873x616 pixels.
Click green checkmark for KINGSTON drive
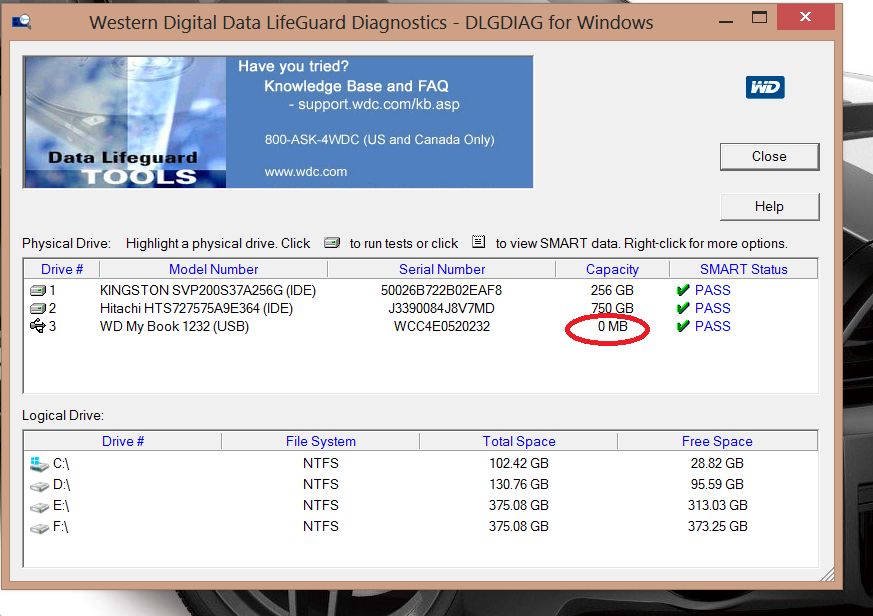click(x=683, y=290)
